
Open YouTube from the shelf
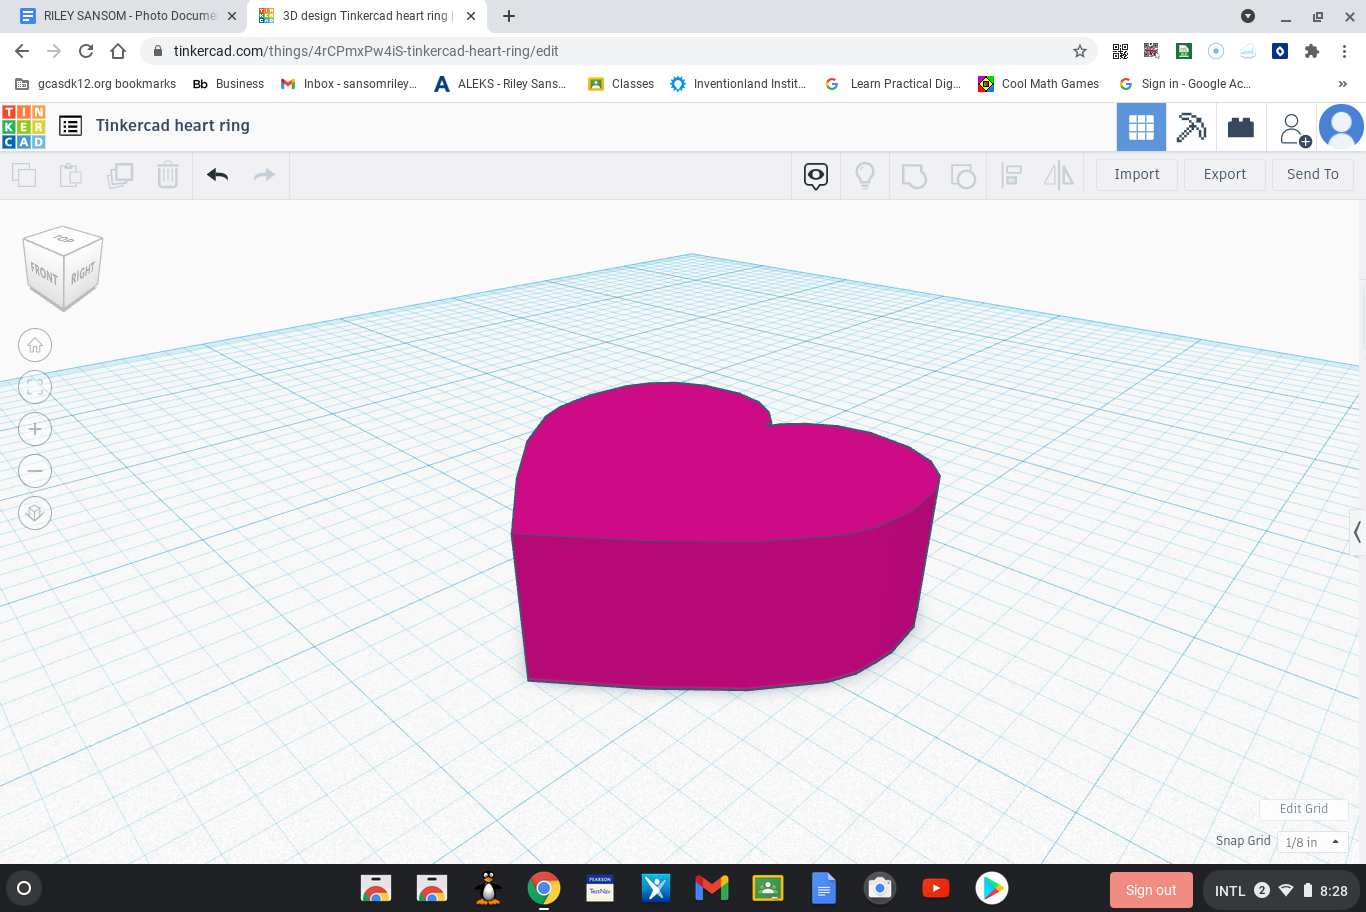pyautogui.click(x=936, y=888)
